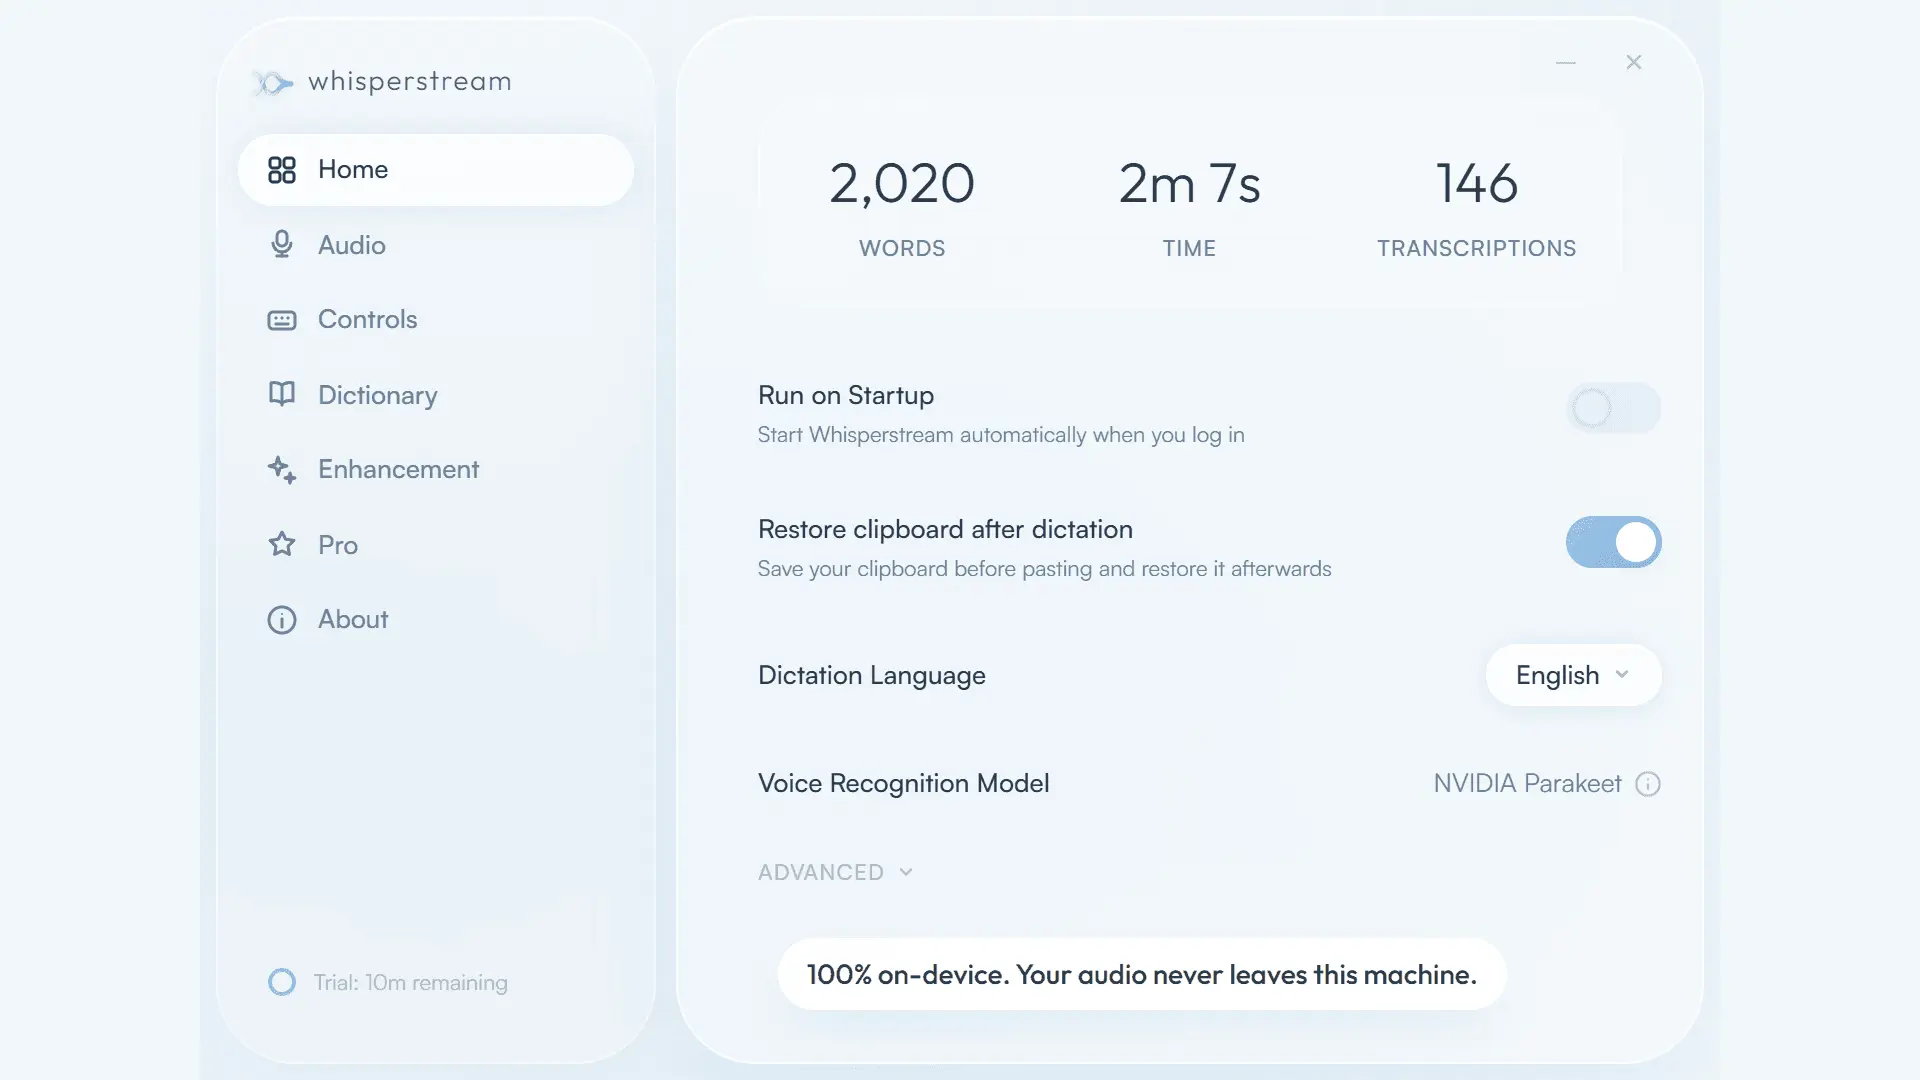Screen dimensions: 1920x1080
Task: Go to the Controls section
Action: (436, 320)
